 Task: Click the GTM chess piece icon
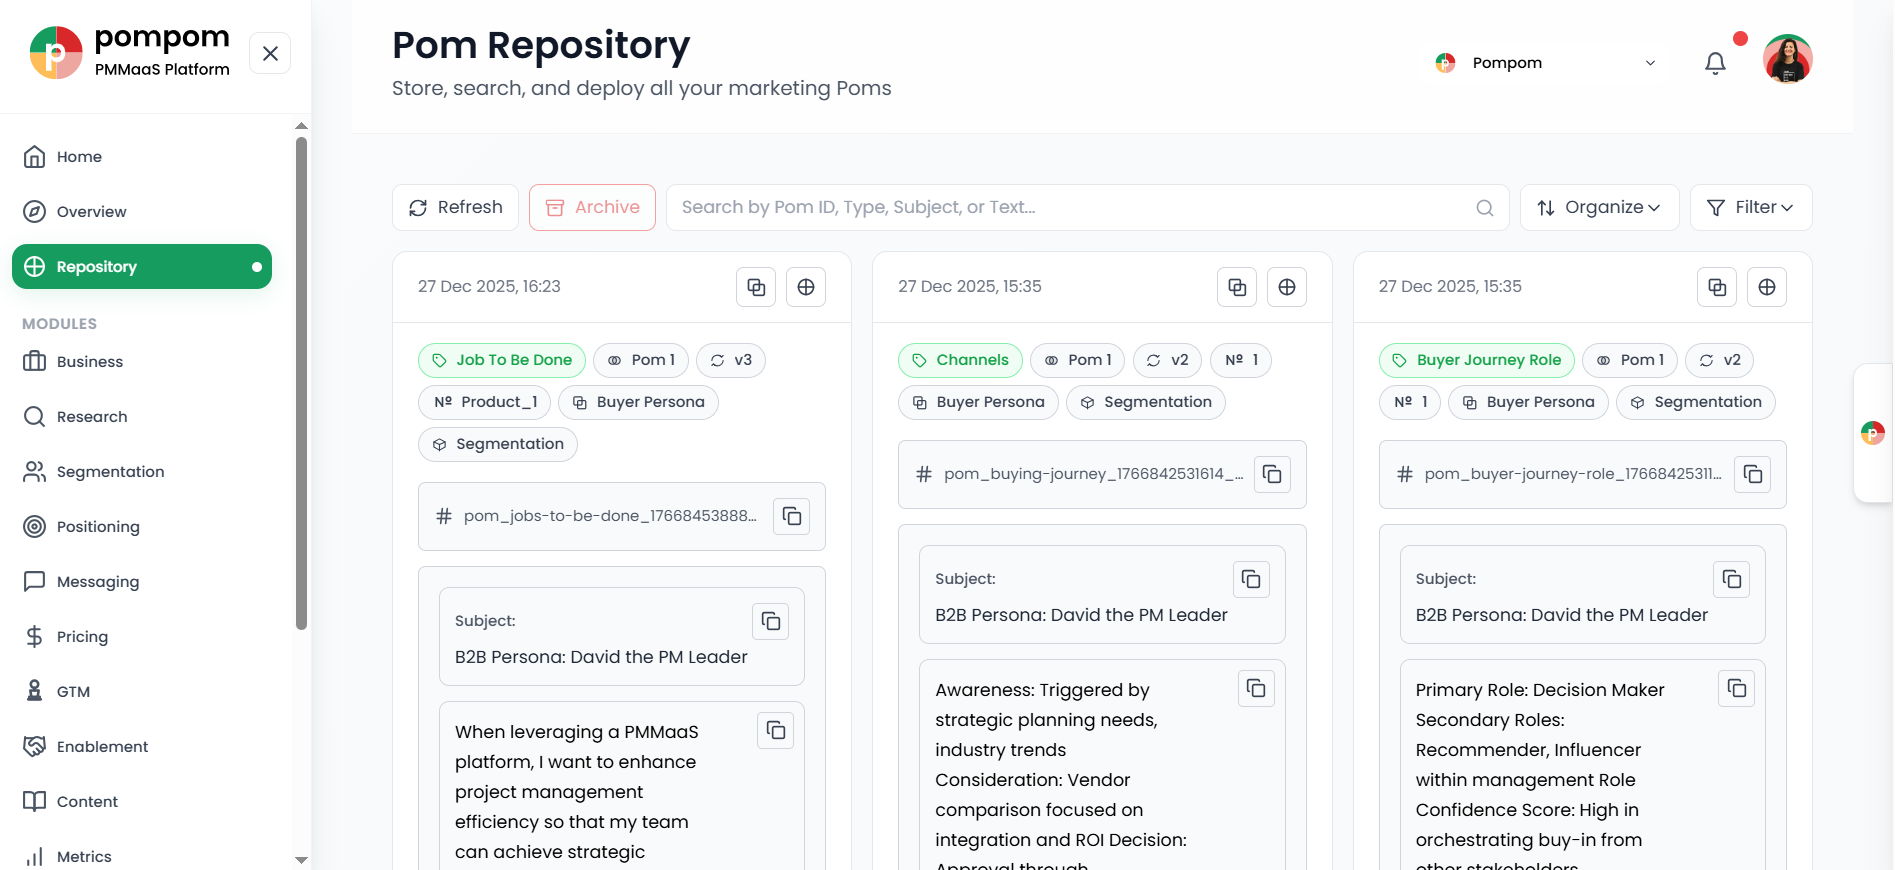(35, 692)
